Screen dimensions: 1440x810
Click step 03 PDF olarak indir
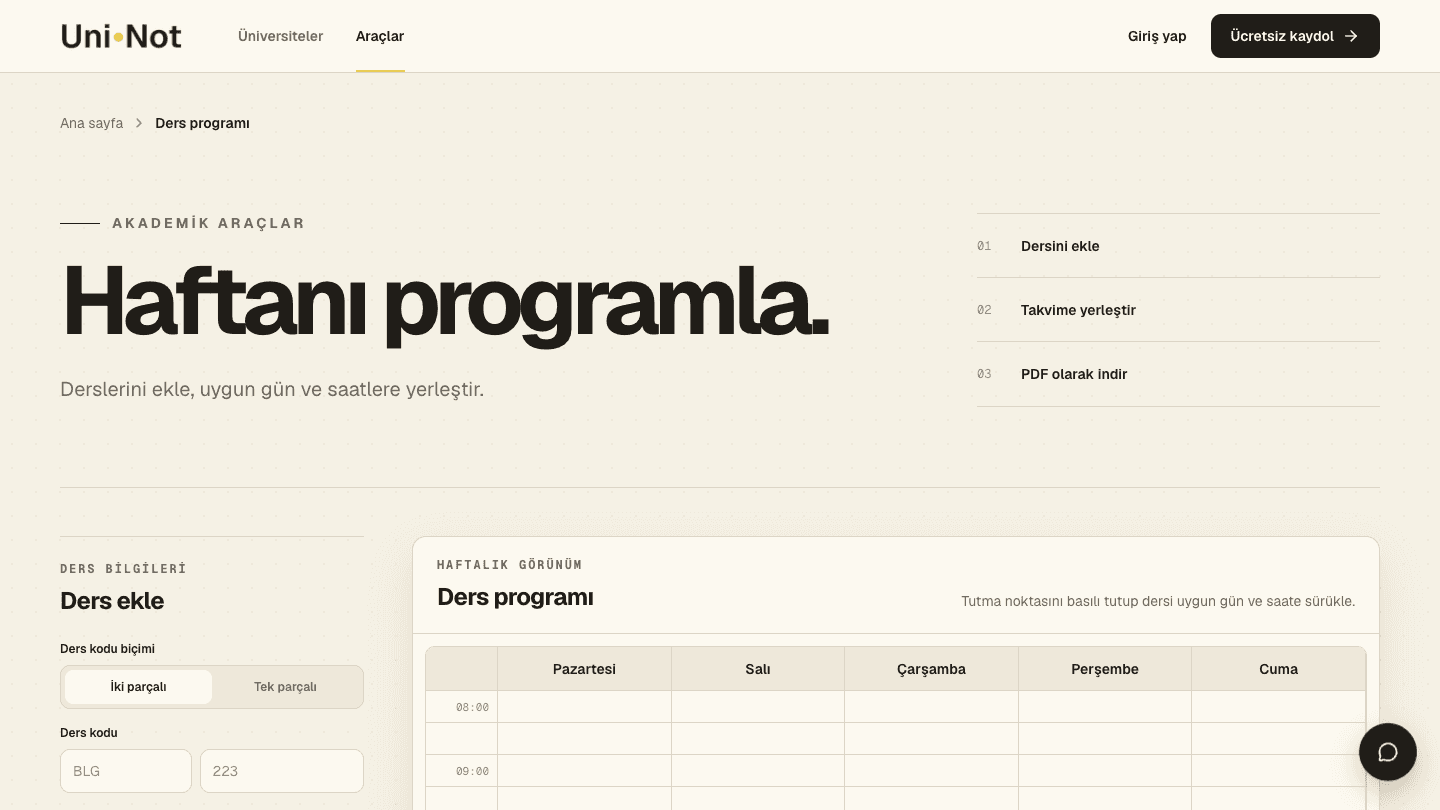[1178, 374]
